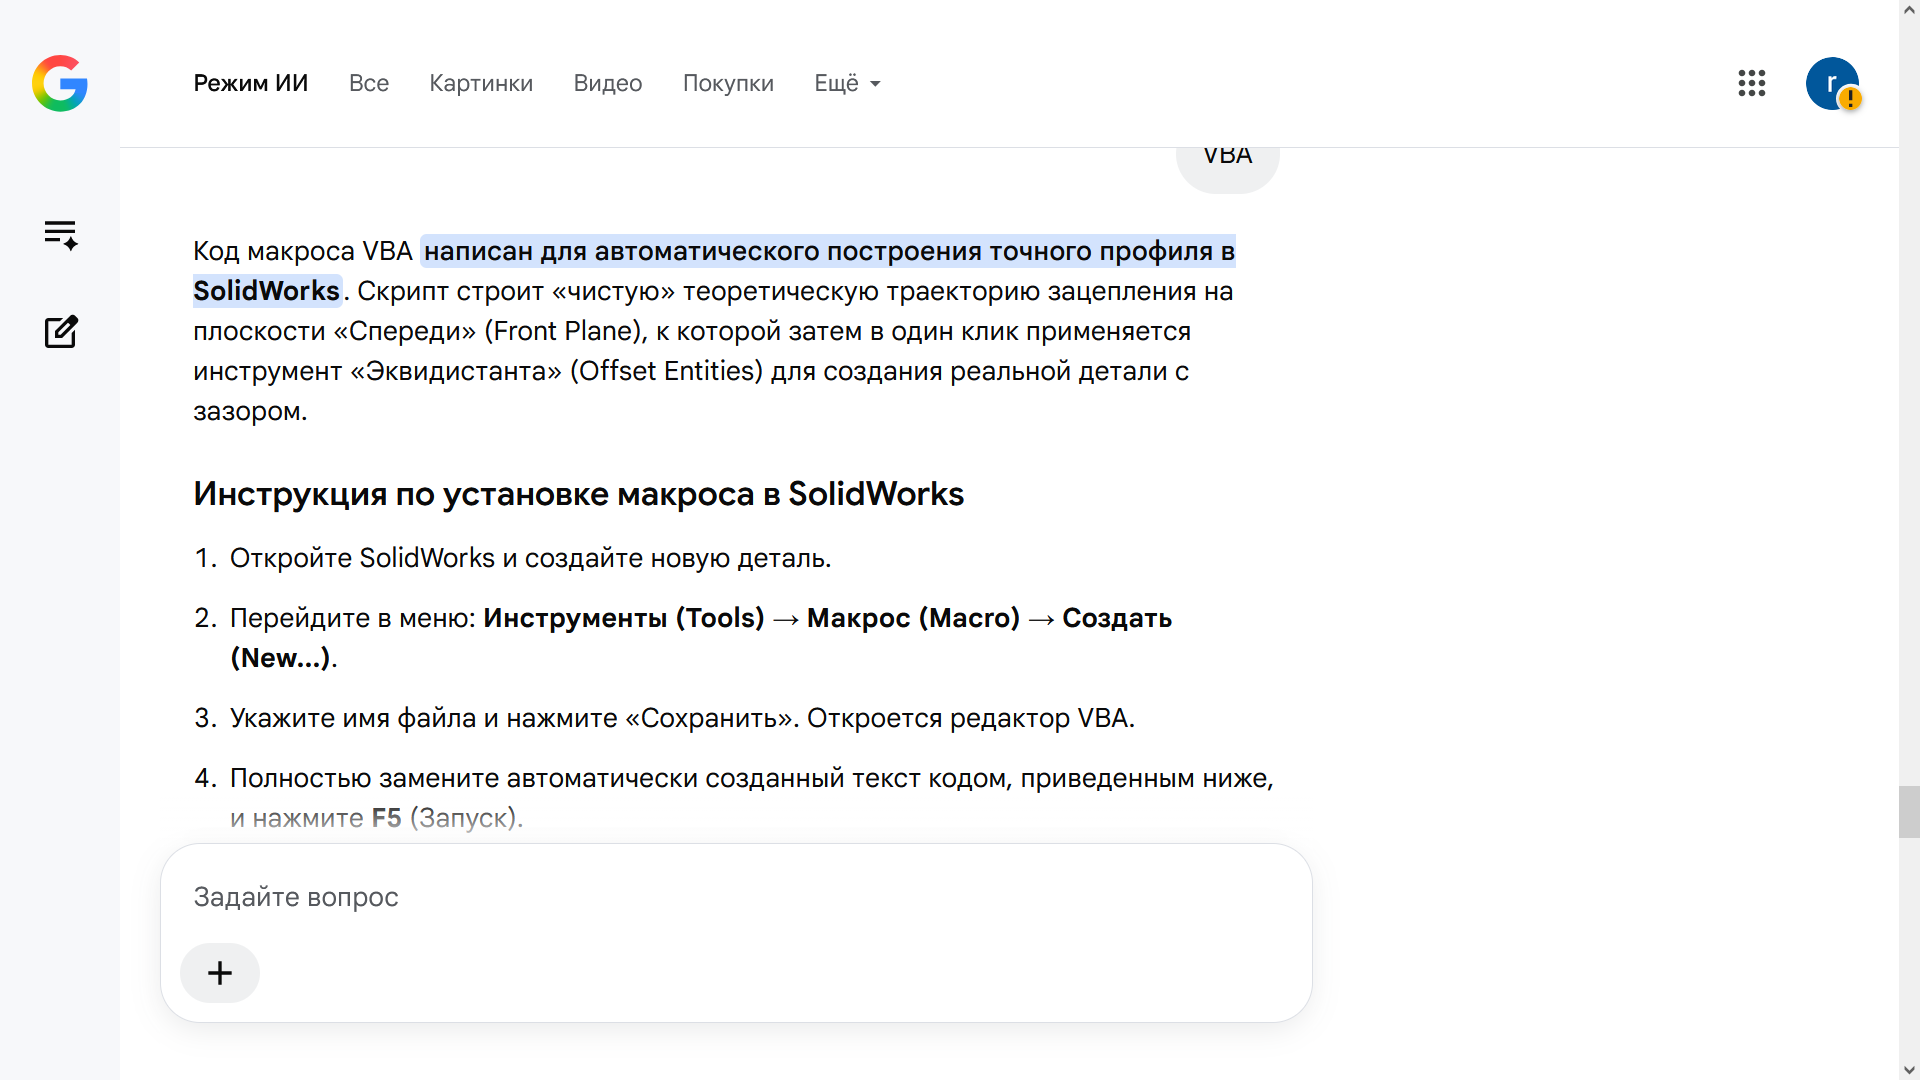1920x1080 pixels.
Task: Open the Google apps grid
Action: [x=1752, y=83]
